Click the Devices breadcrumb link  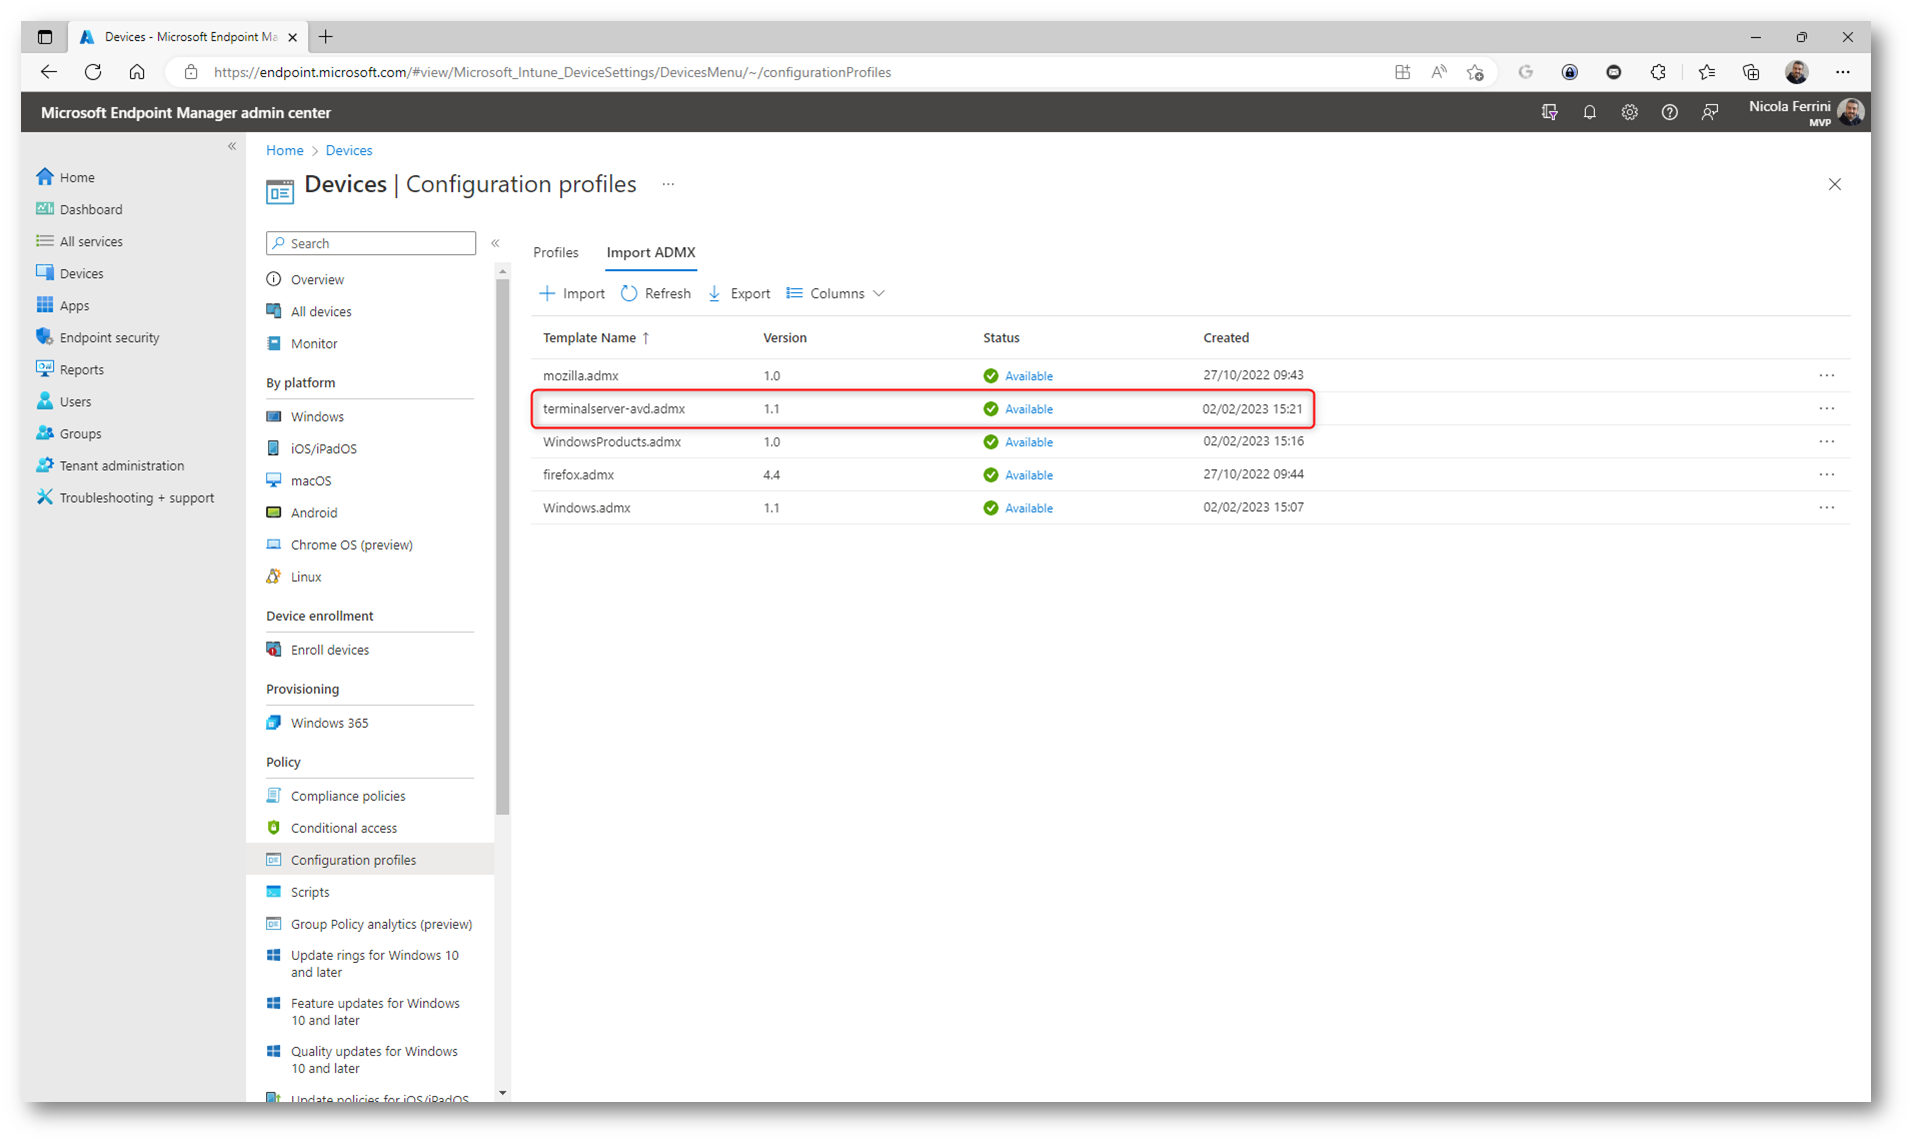point(348,150)
